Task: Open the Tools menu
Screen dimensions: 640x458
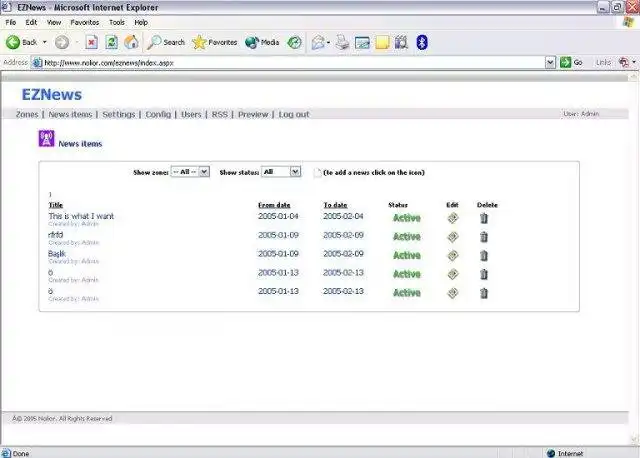Action: (x=117, y=22)
